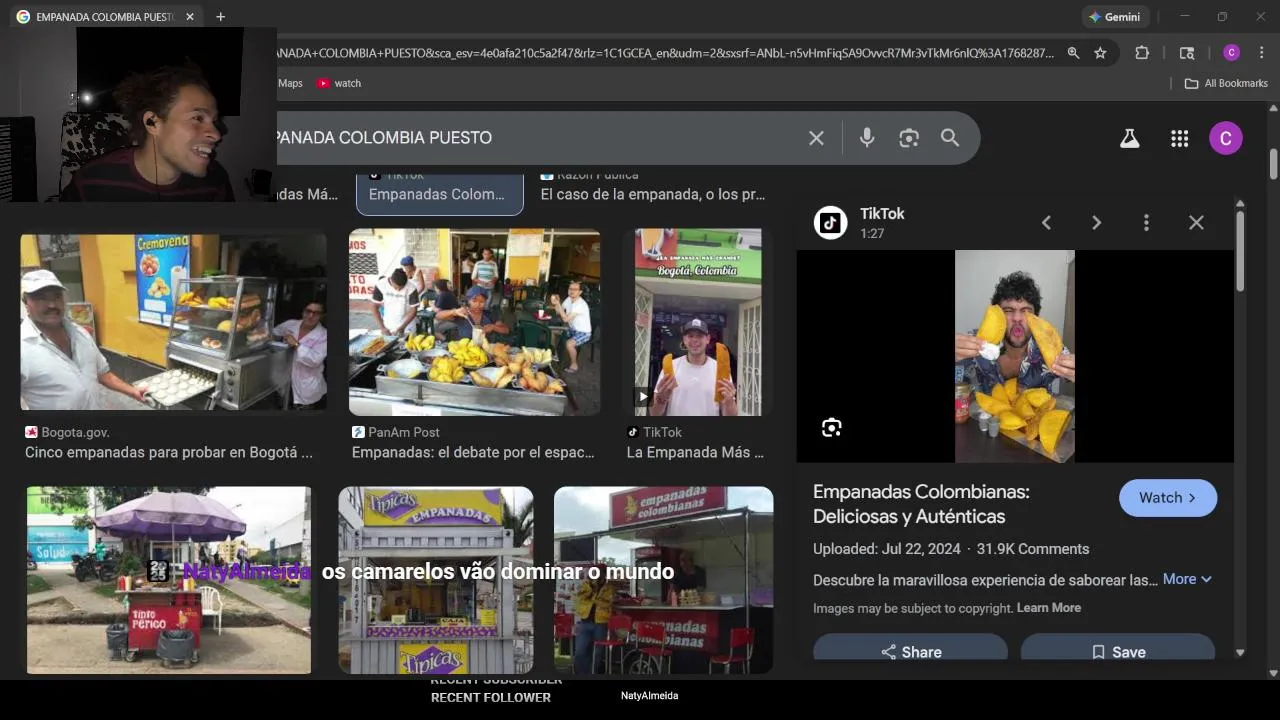This screenshot has height=720, width=1280.
Task: Open the PanAm Post street stall image
Action: [x=475, y=322]
